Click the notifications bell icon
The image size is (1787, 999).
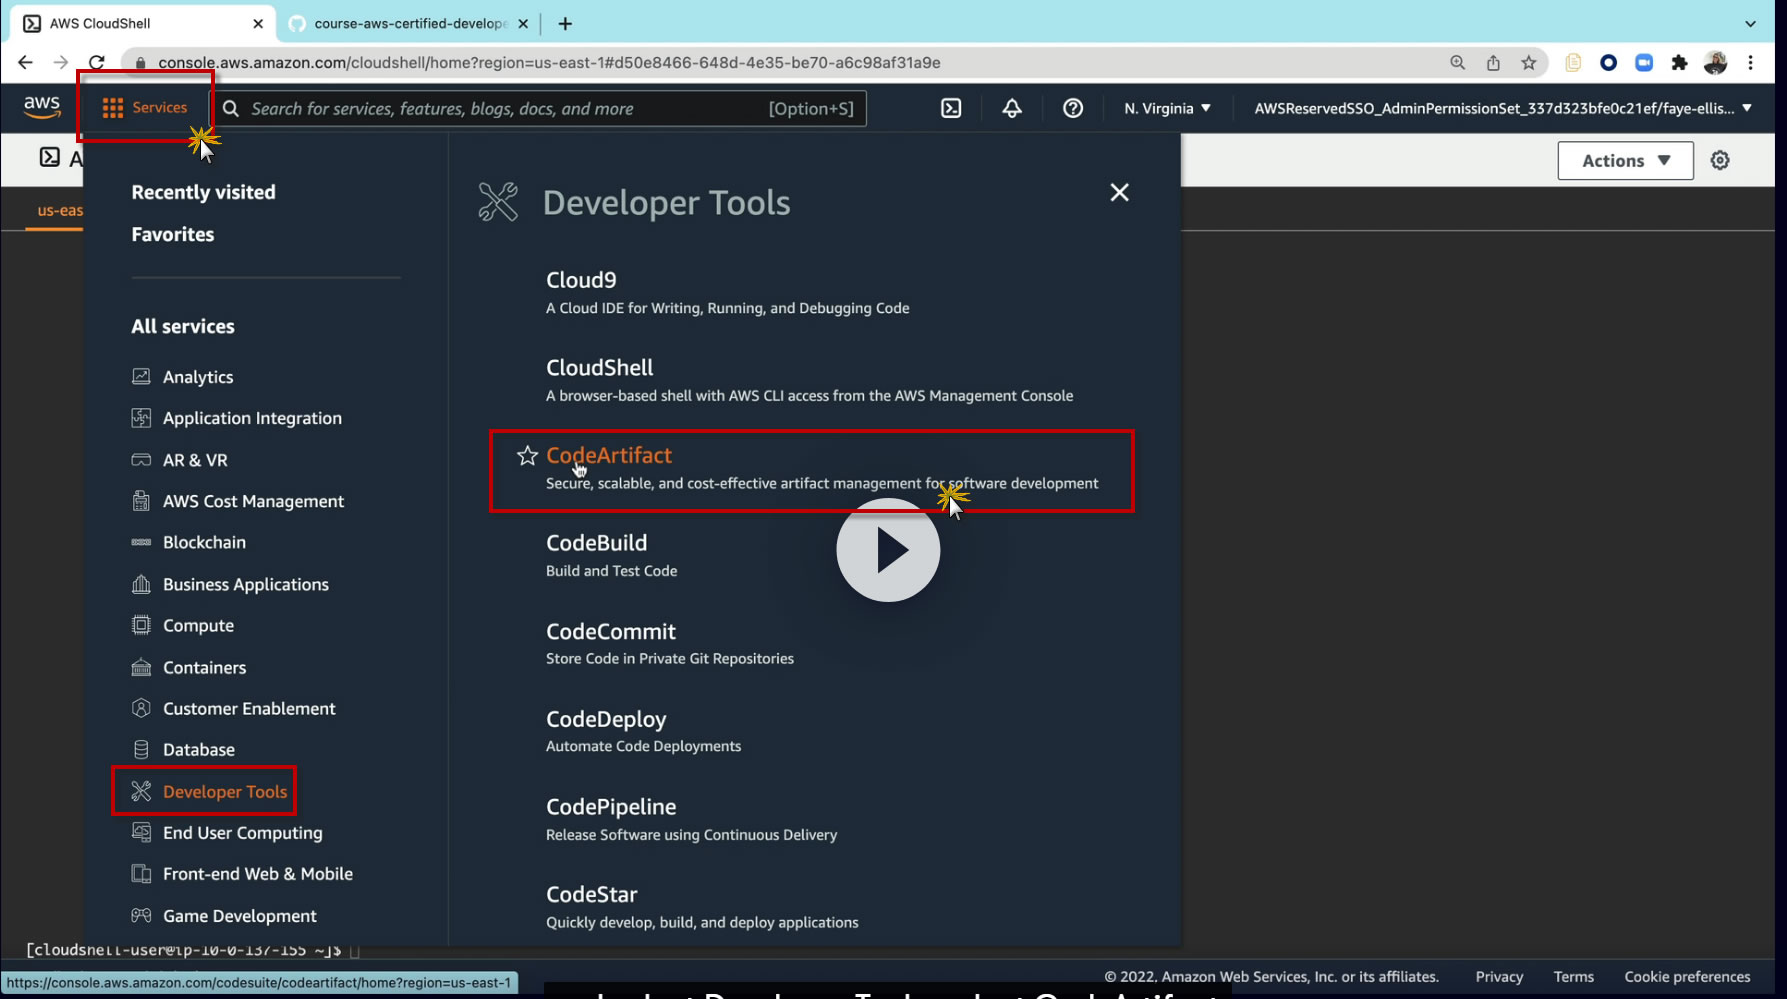click(x=1012, y=108)
